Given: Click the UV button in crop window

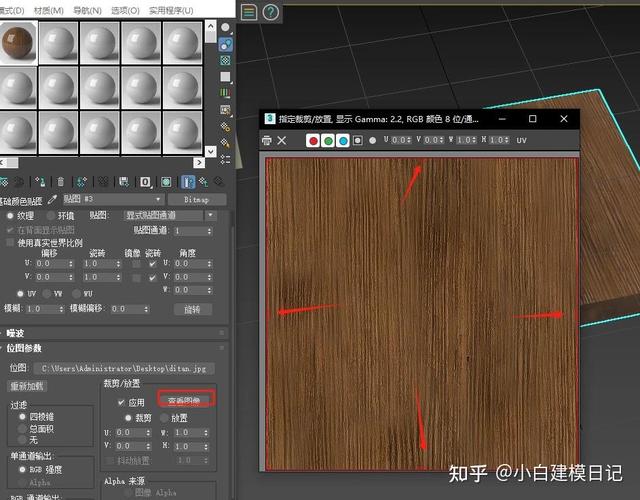Looking at the screenshot, I should [x=521, y=140].
